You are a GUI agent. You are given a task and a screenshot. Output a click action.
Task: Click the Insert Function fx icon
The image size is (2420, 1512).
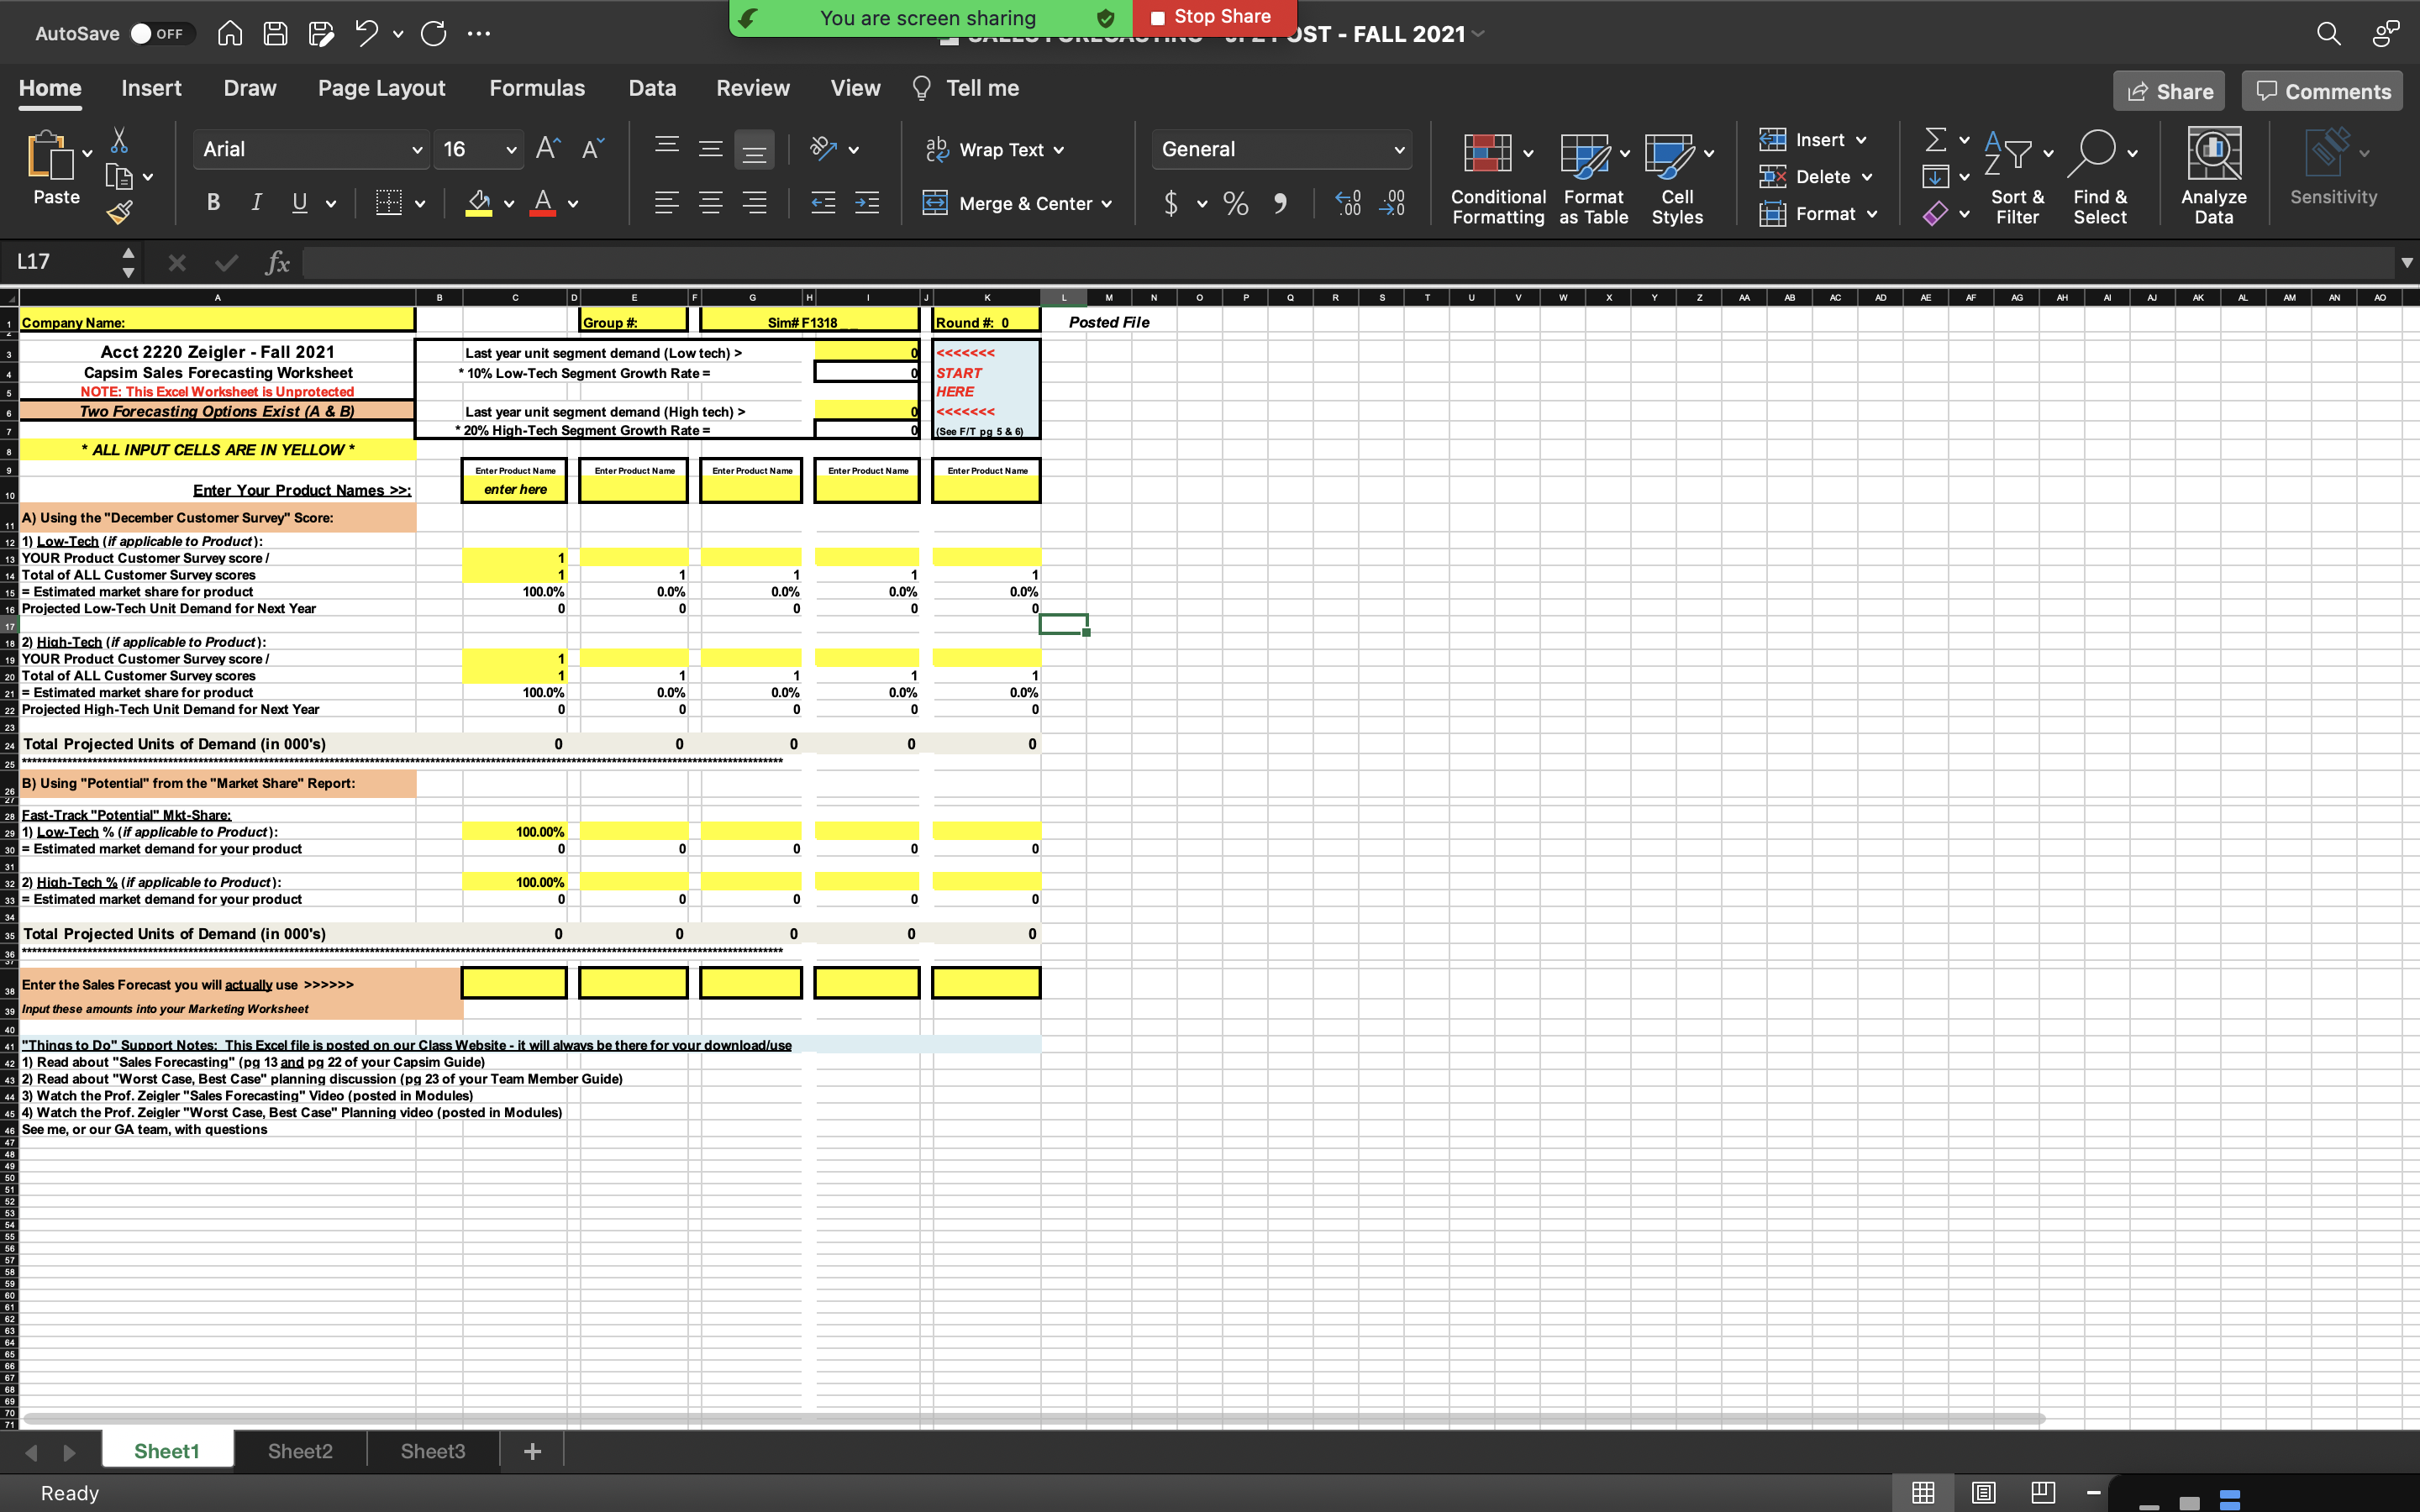point(277,263)
